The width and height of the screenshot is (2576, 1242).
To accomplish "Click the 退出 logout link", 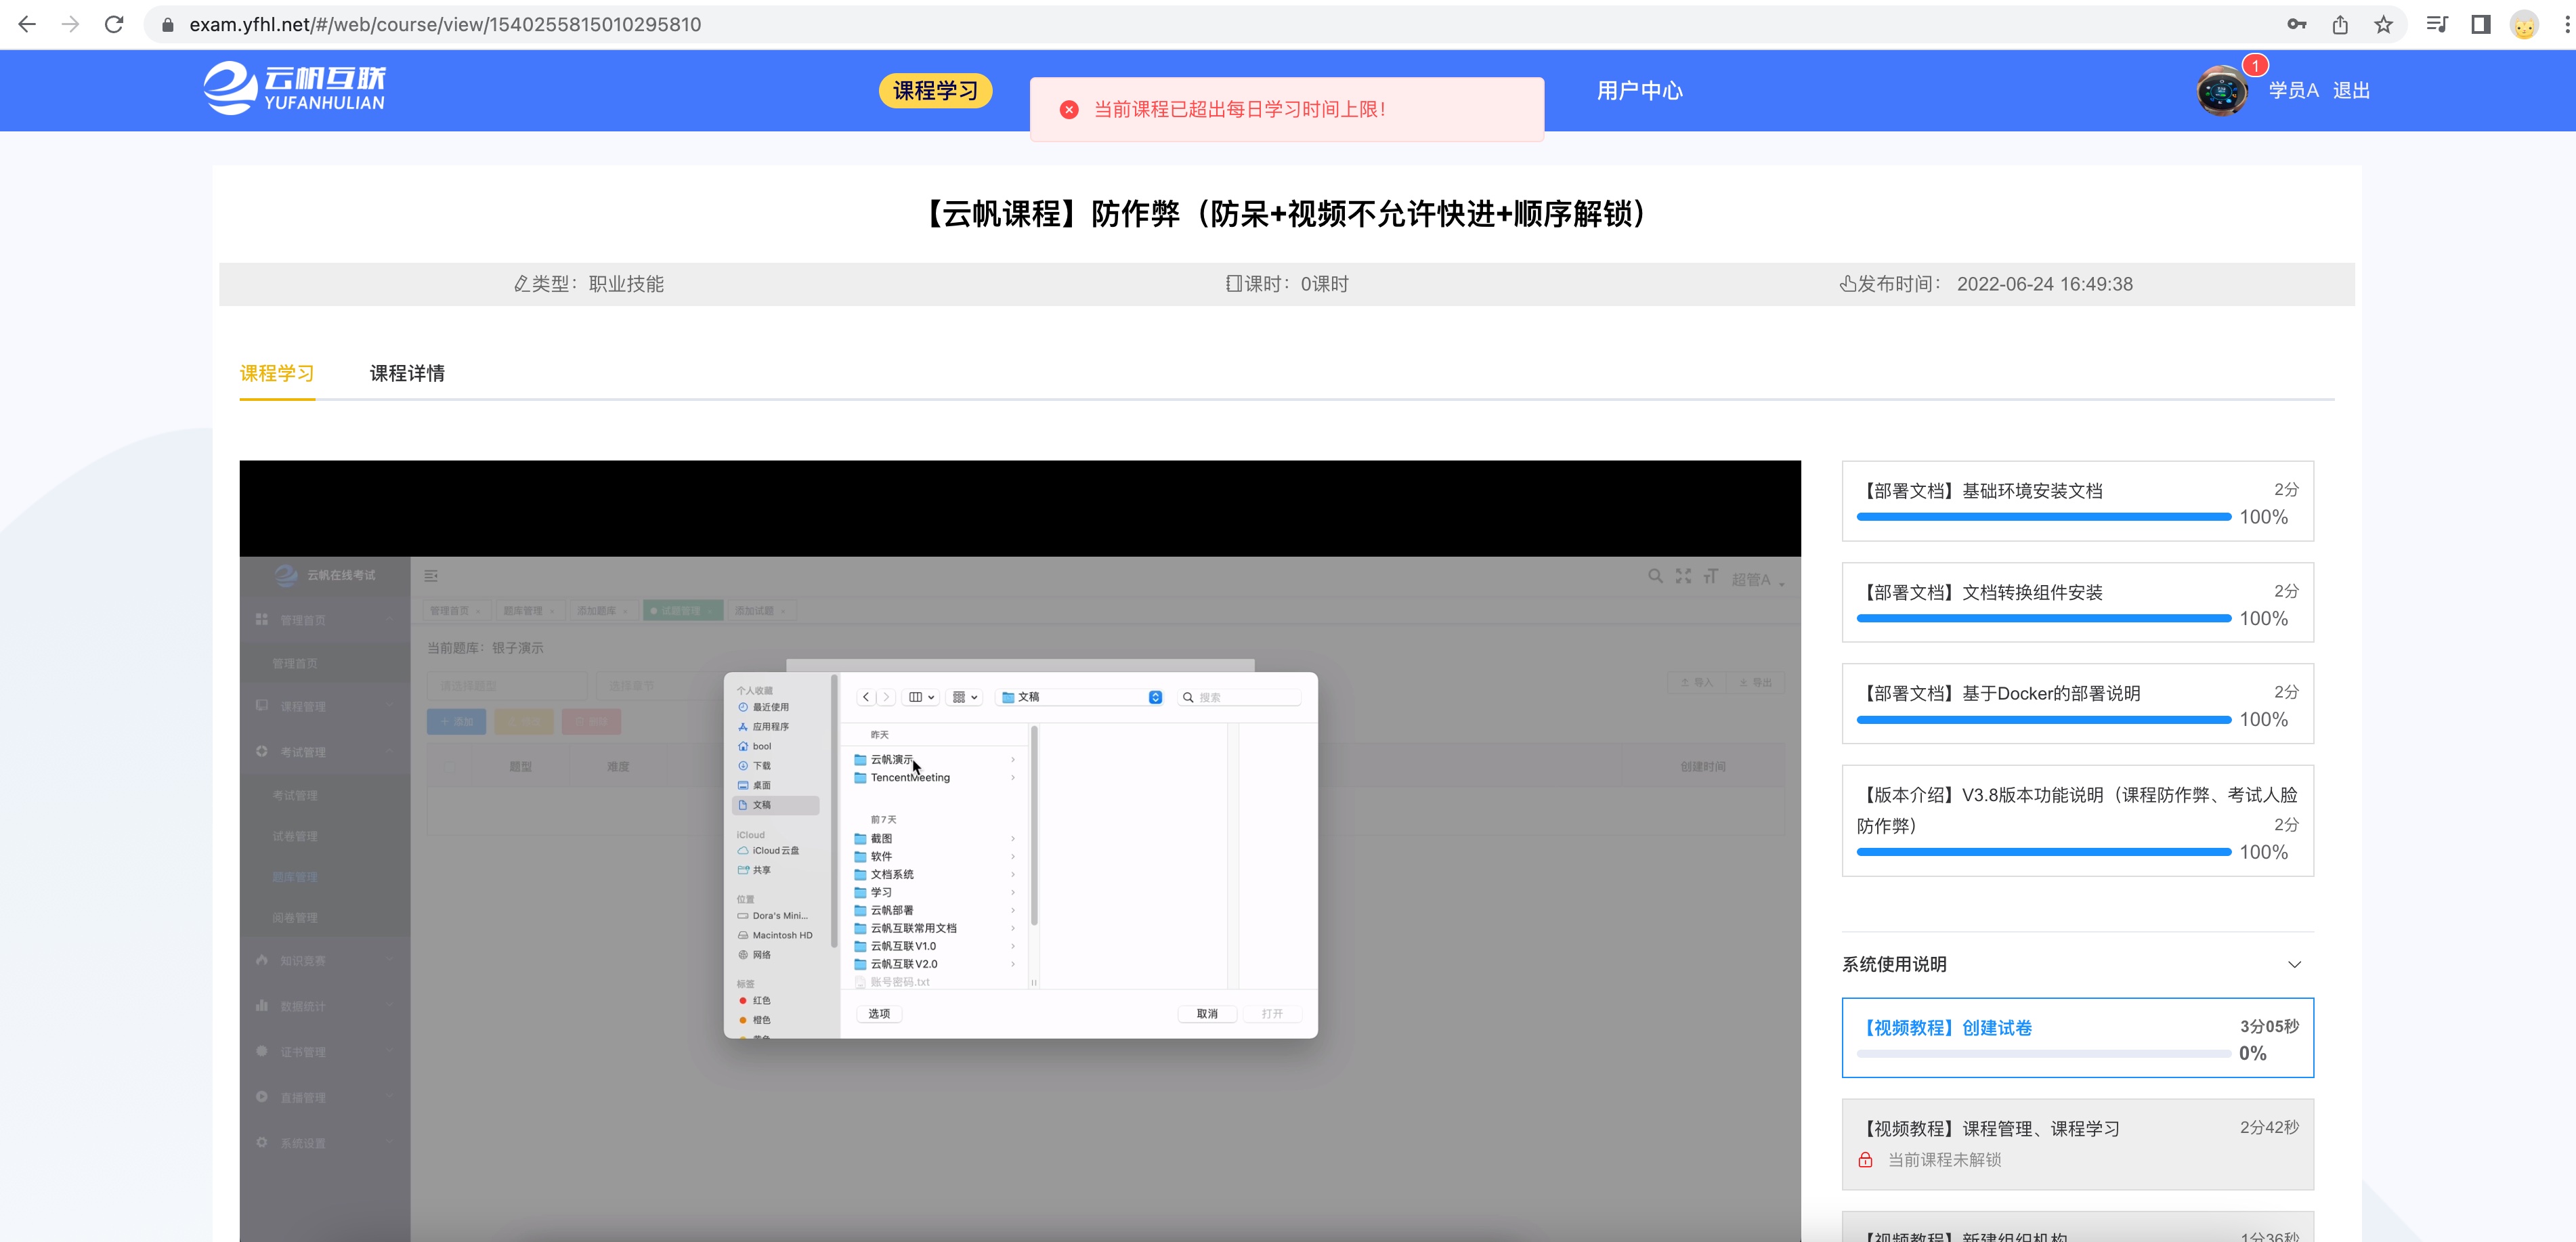I will [x=2351, y=90].
